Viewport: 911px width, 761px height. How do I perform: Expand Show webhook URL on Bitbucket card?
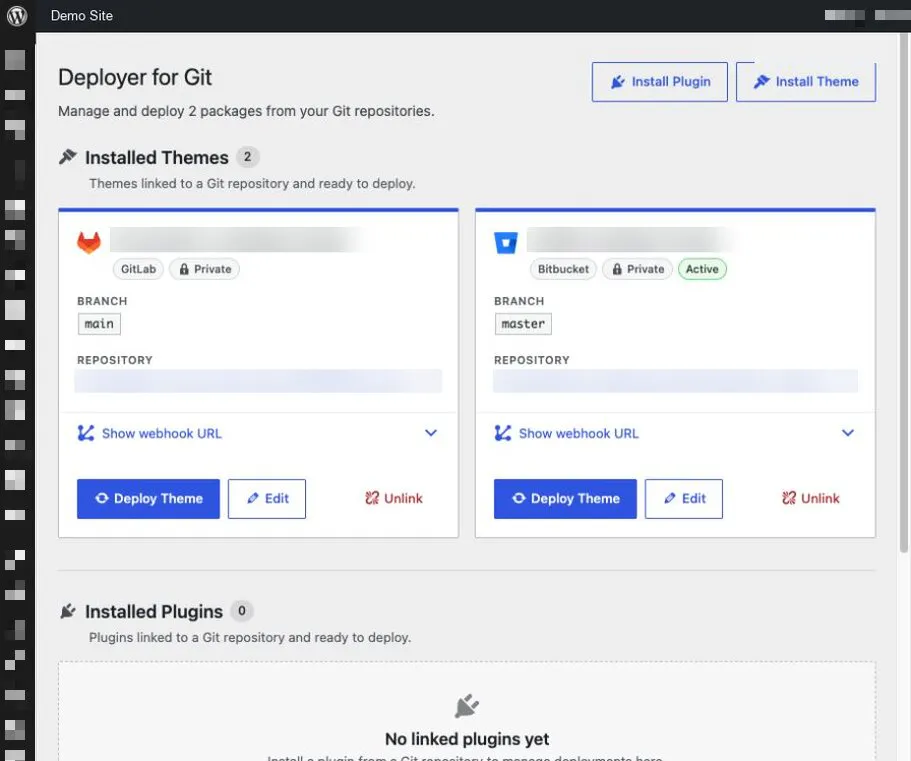click(x=579, y=433)
